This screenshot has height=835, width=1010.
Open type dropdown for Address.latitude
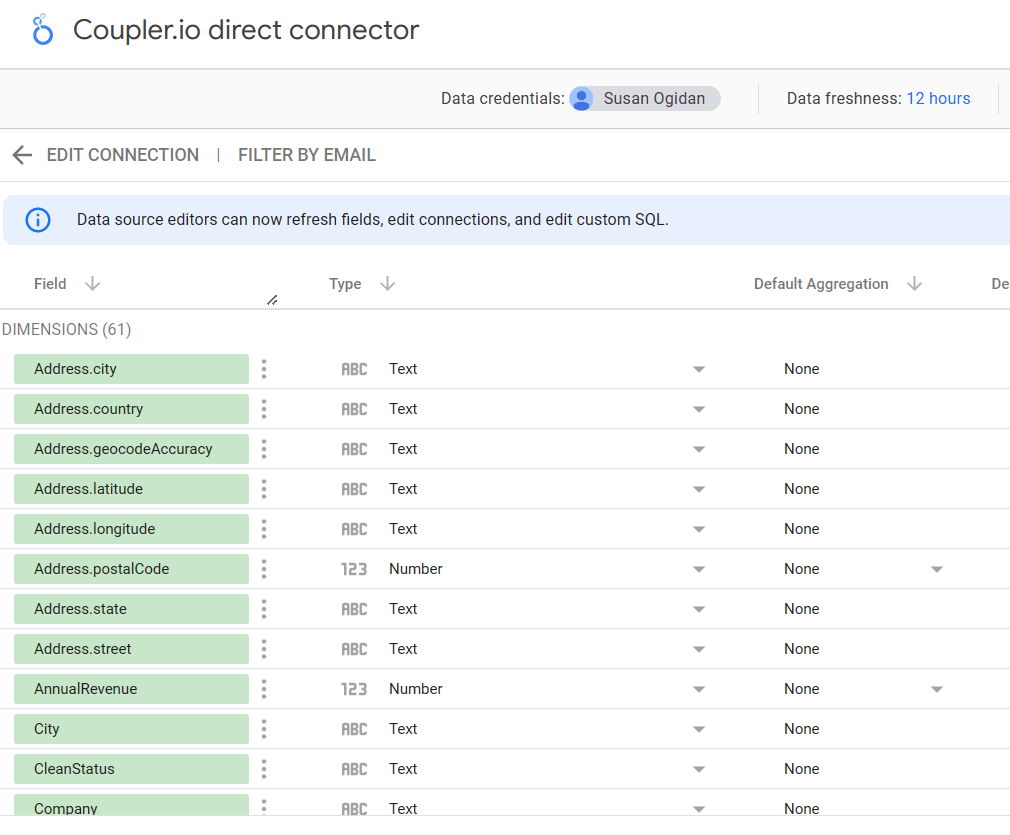click(699, 489)
